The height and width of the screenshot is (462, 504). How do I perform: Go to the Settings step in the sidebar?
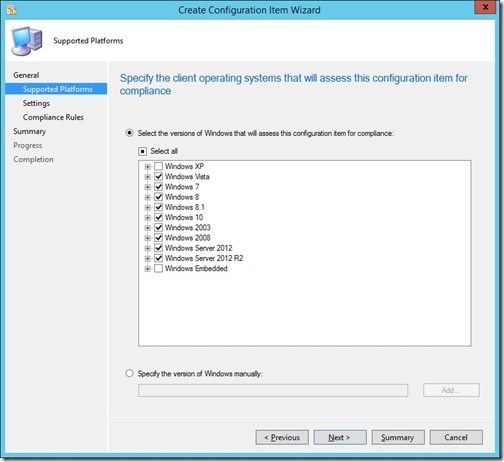tap(36, 103)
